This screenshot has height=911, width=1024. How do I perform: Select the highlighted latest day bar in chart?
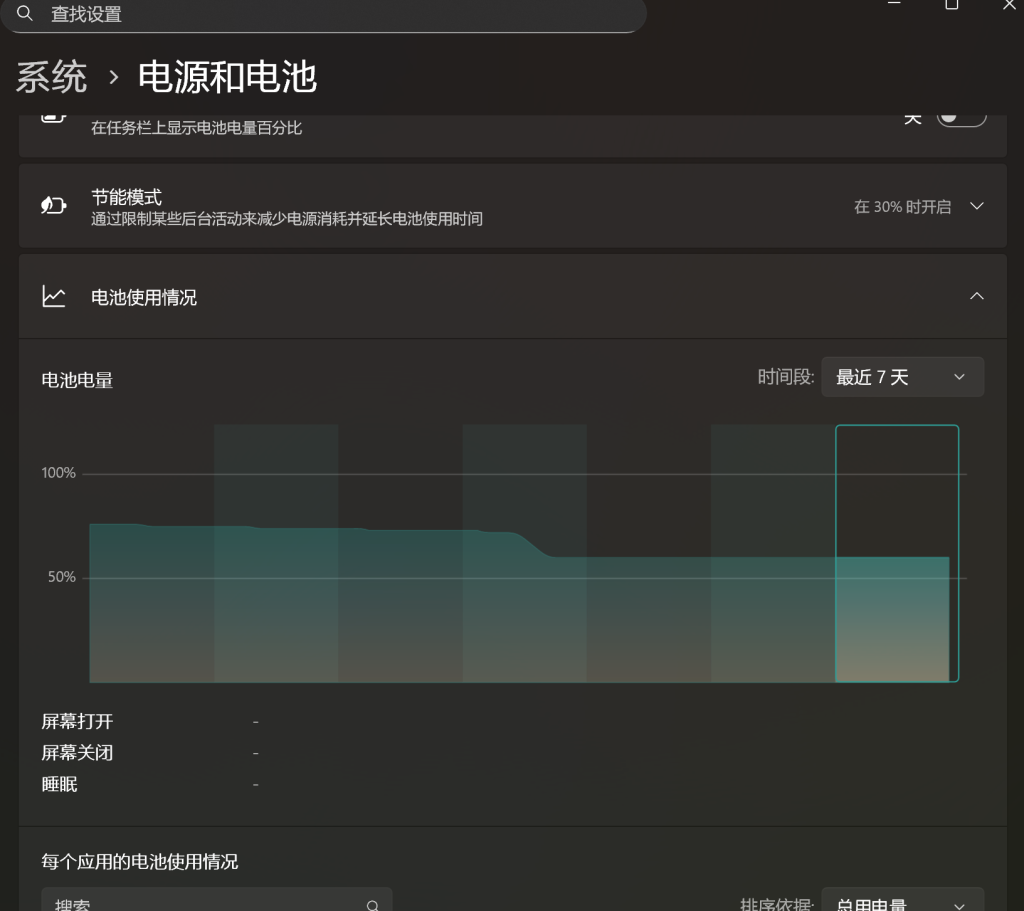897,553
